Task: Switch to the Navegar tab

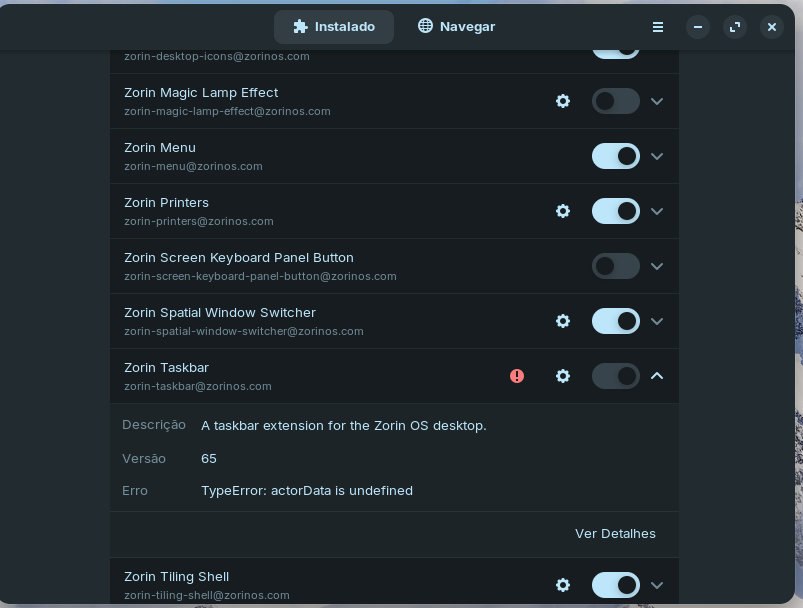Action: tap(456, 27)
